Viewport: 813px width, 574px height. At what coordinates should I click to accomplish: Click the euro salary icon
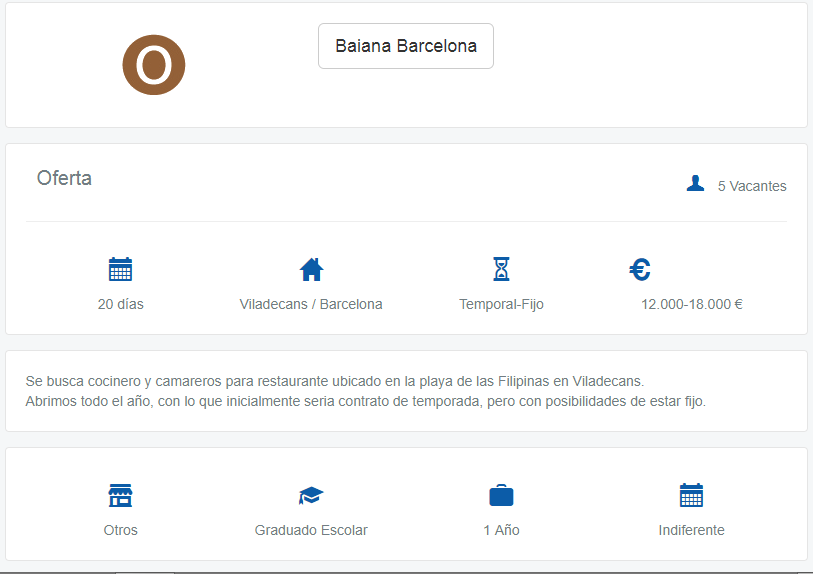640,269
